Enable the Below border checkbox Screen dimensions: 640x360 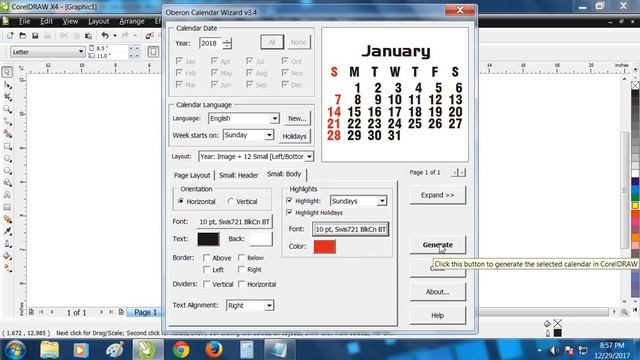click(x=241, y=258)
